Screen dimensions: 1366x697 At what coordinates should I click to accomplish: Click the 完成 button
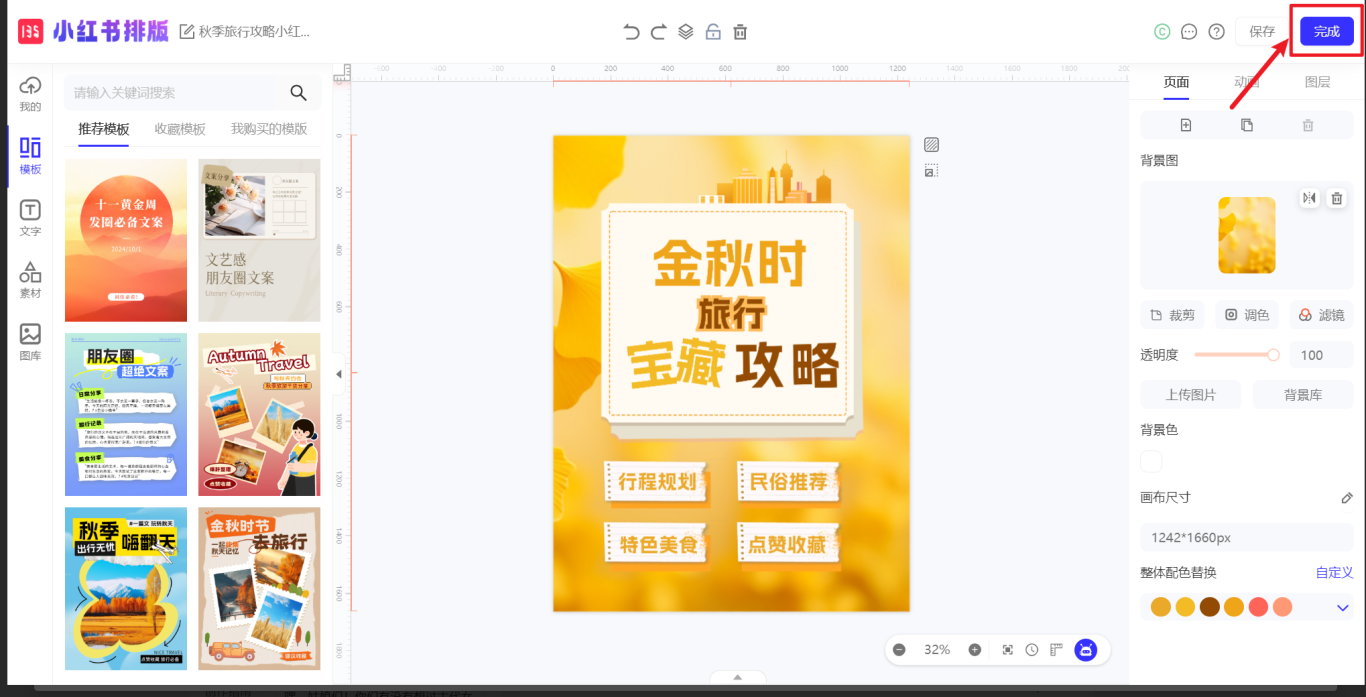(x=1326, y=32)
